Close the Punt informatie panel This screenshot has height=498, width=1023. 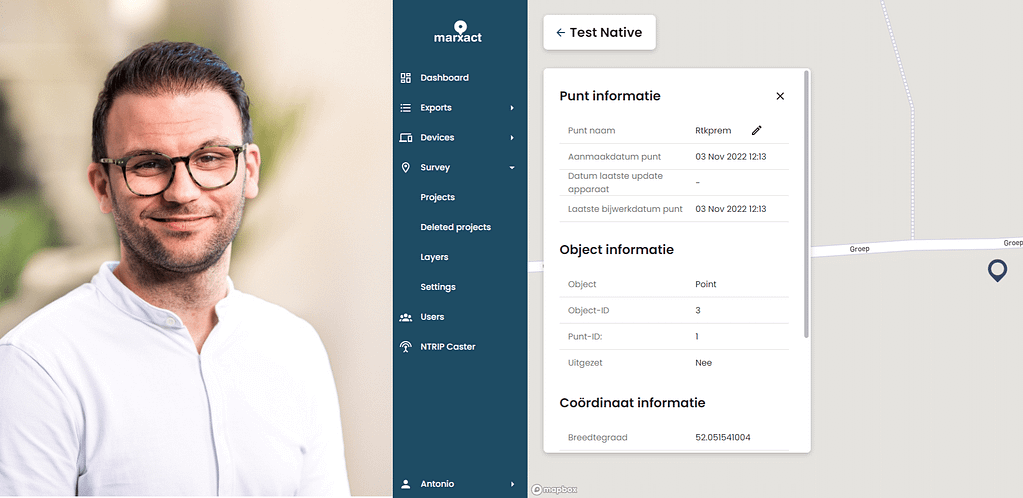click(x=780, y=96)
